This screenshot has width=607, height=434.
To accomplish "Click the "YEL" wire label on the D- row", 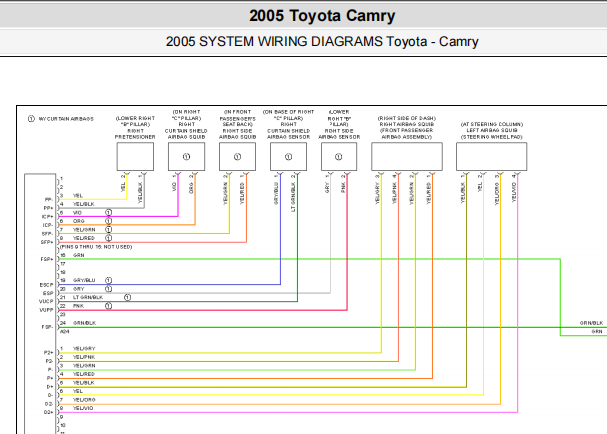I will coord(78,391).
